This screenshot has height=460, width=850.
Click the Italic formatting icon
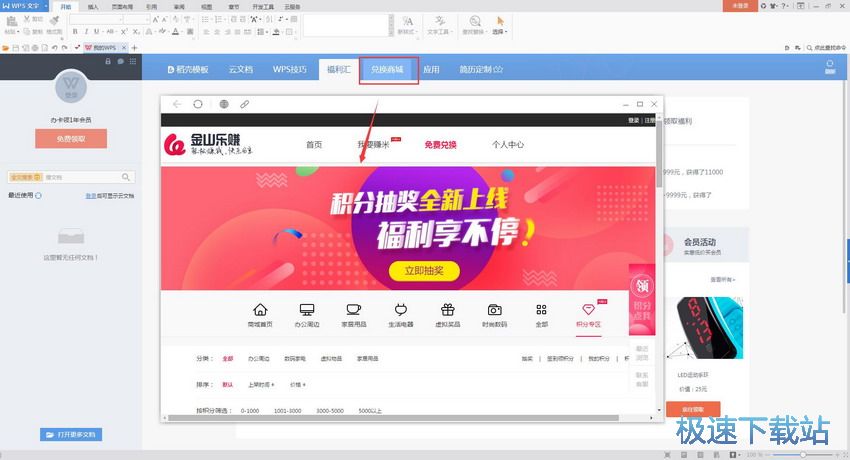pos(86,32)
